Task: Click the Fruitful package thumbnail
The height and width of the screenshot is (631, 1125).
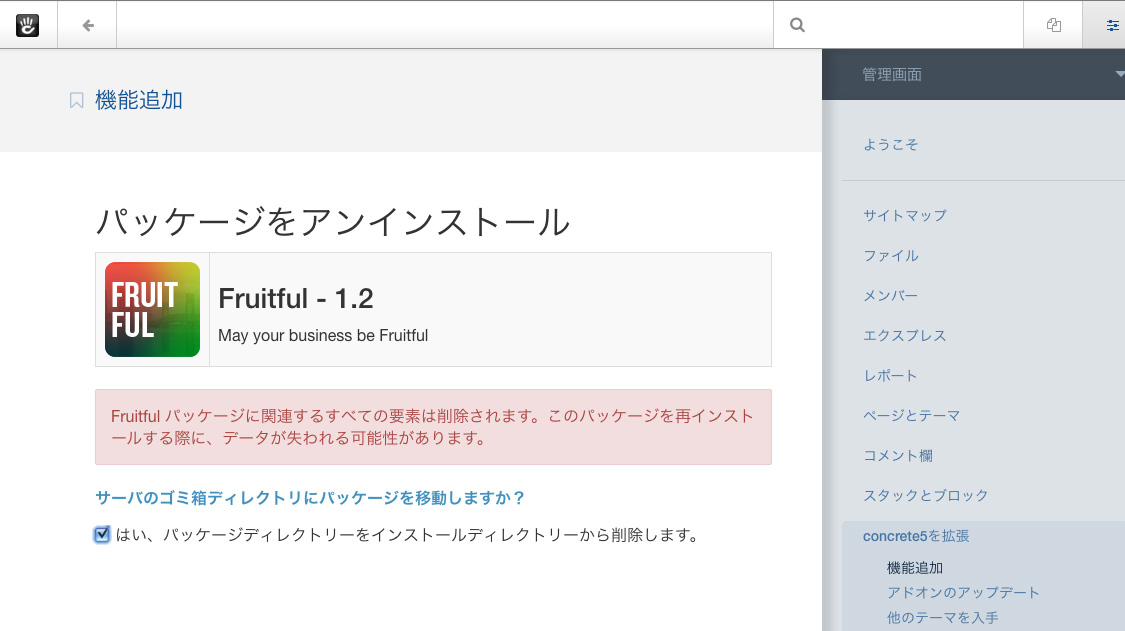Action: (152, 309)
